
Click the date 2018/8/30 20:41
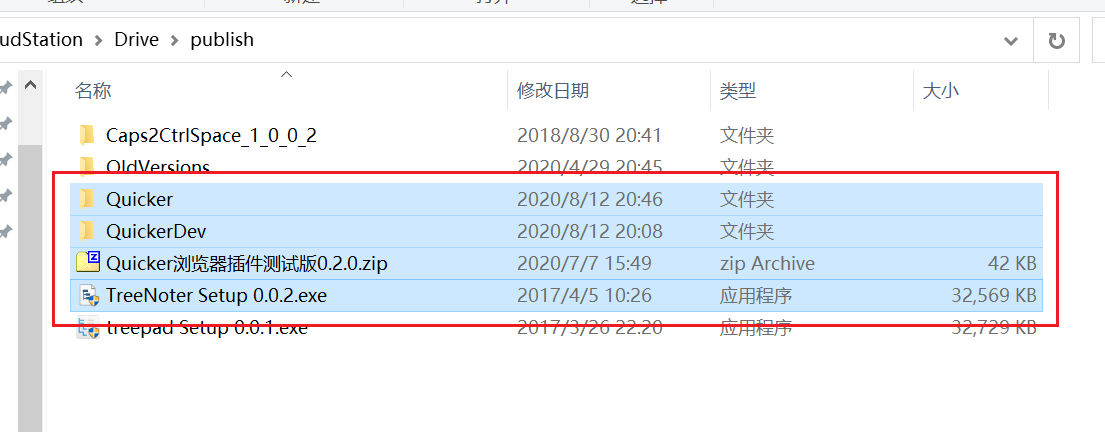[590, 135]
